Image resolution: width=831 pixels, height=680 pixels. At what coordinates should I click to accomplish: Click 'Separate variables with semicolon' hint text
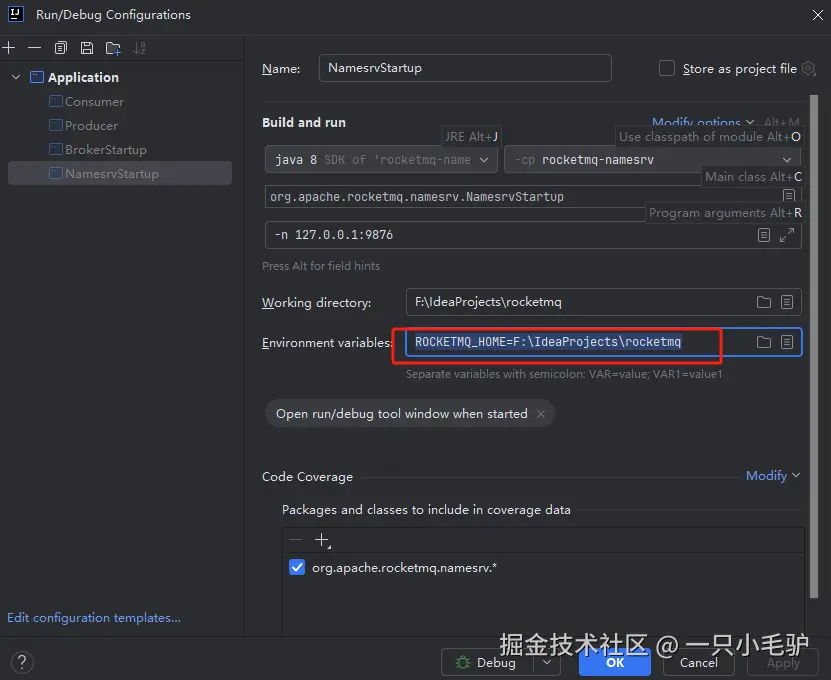coord(564,374)
